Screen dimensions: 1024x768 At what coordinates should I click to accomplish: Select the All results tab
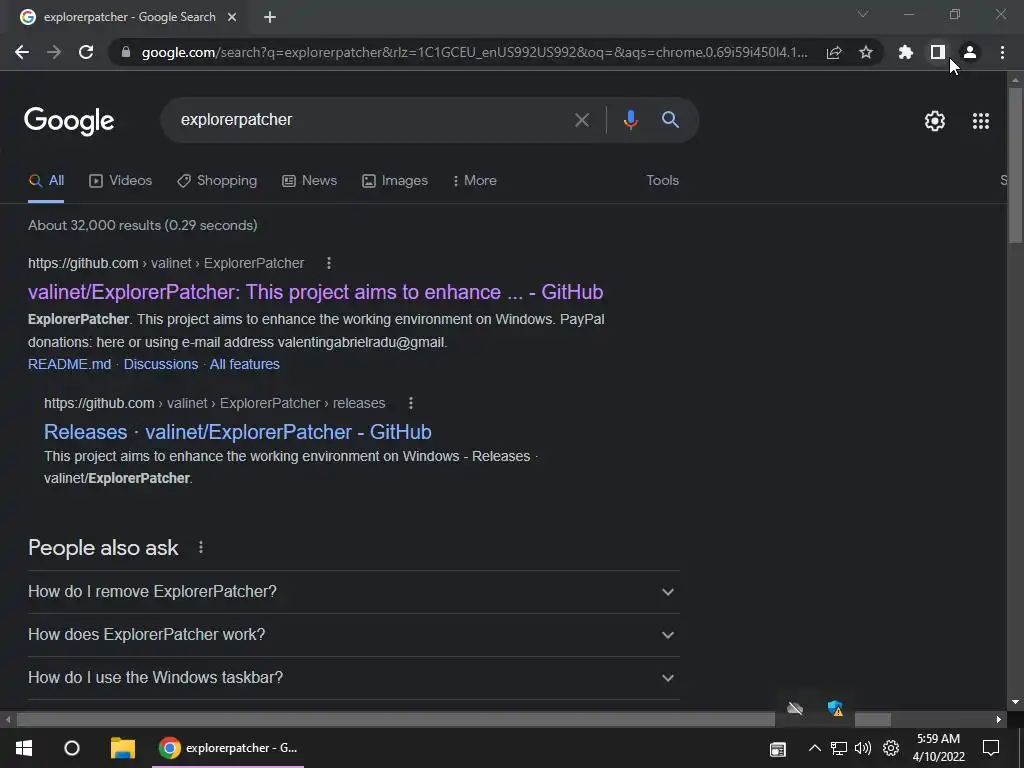point(46,181)
